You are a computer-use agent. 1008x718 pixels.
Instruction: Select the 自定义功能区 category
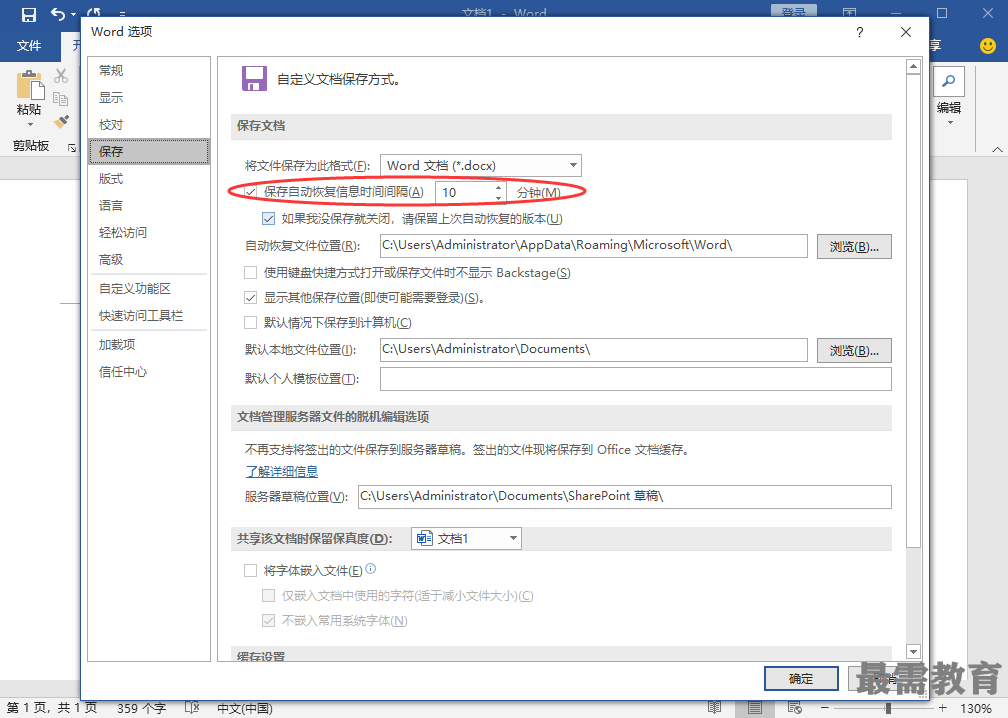tap(149, 289)
